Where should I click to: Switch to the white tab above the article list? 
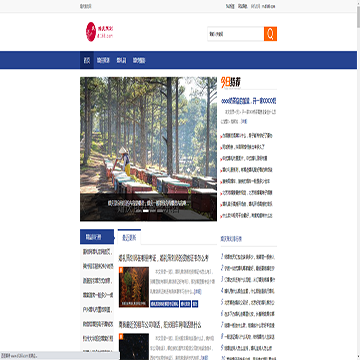(x=129, y=237)
